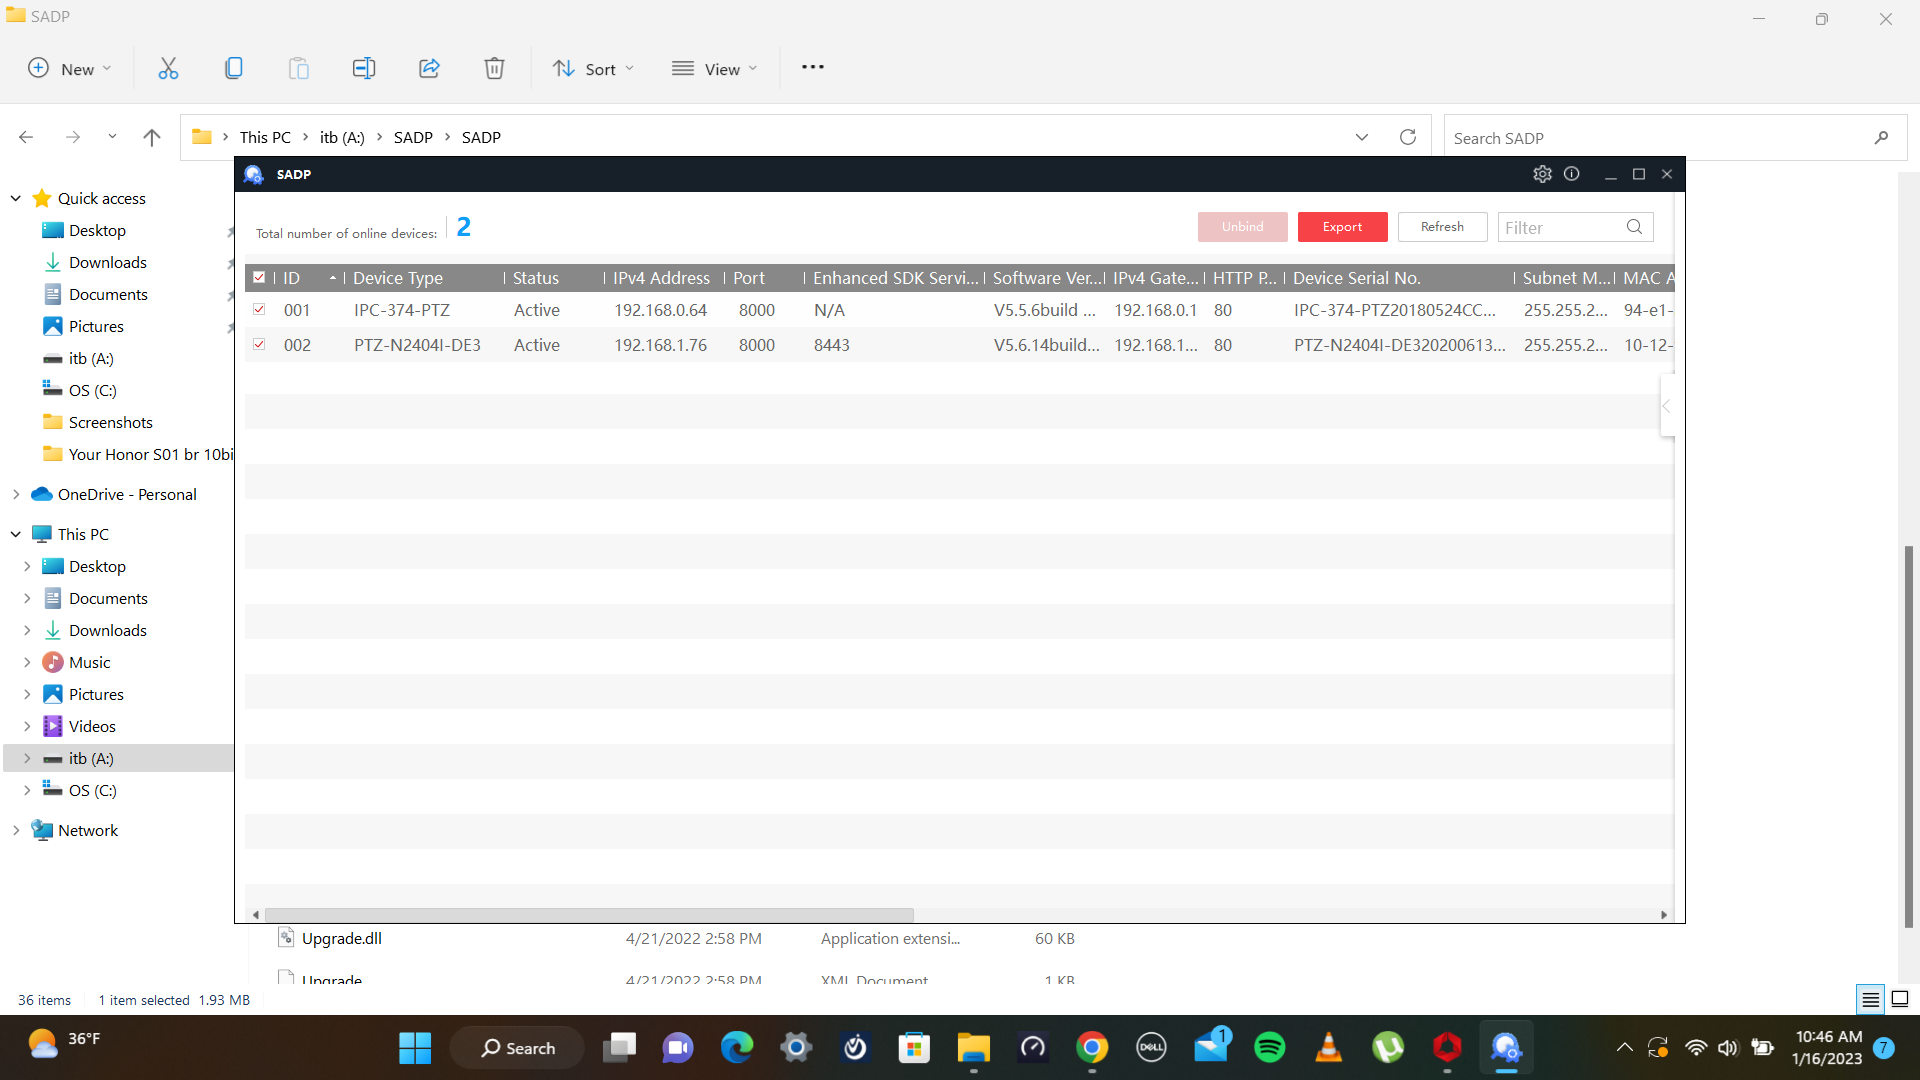Open Spotify from the taskbar
This screenshot has height=1080, width=1920.
[1269, 1047]
